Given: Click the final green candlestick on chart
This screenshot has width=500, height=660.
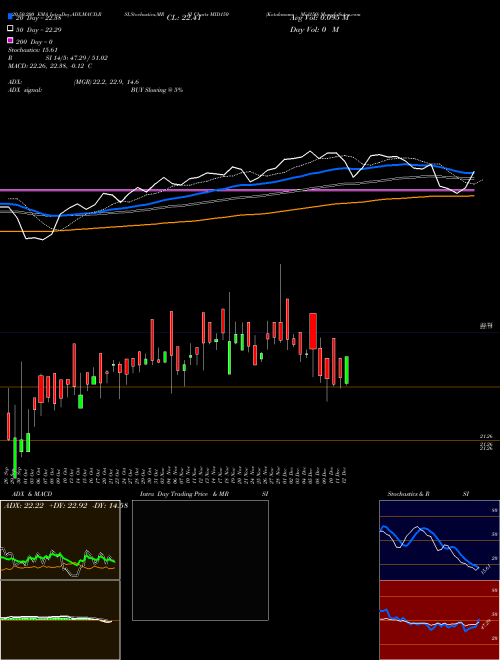Looking at the screenshot, I should [347, 370].
